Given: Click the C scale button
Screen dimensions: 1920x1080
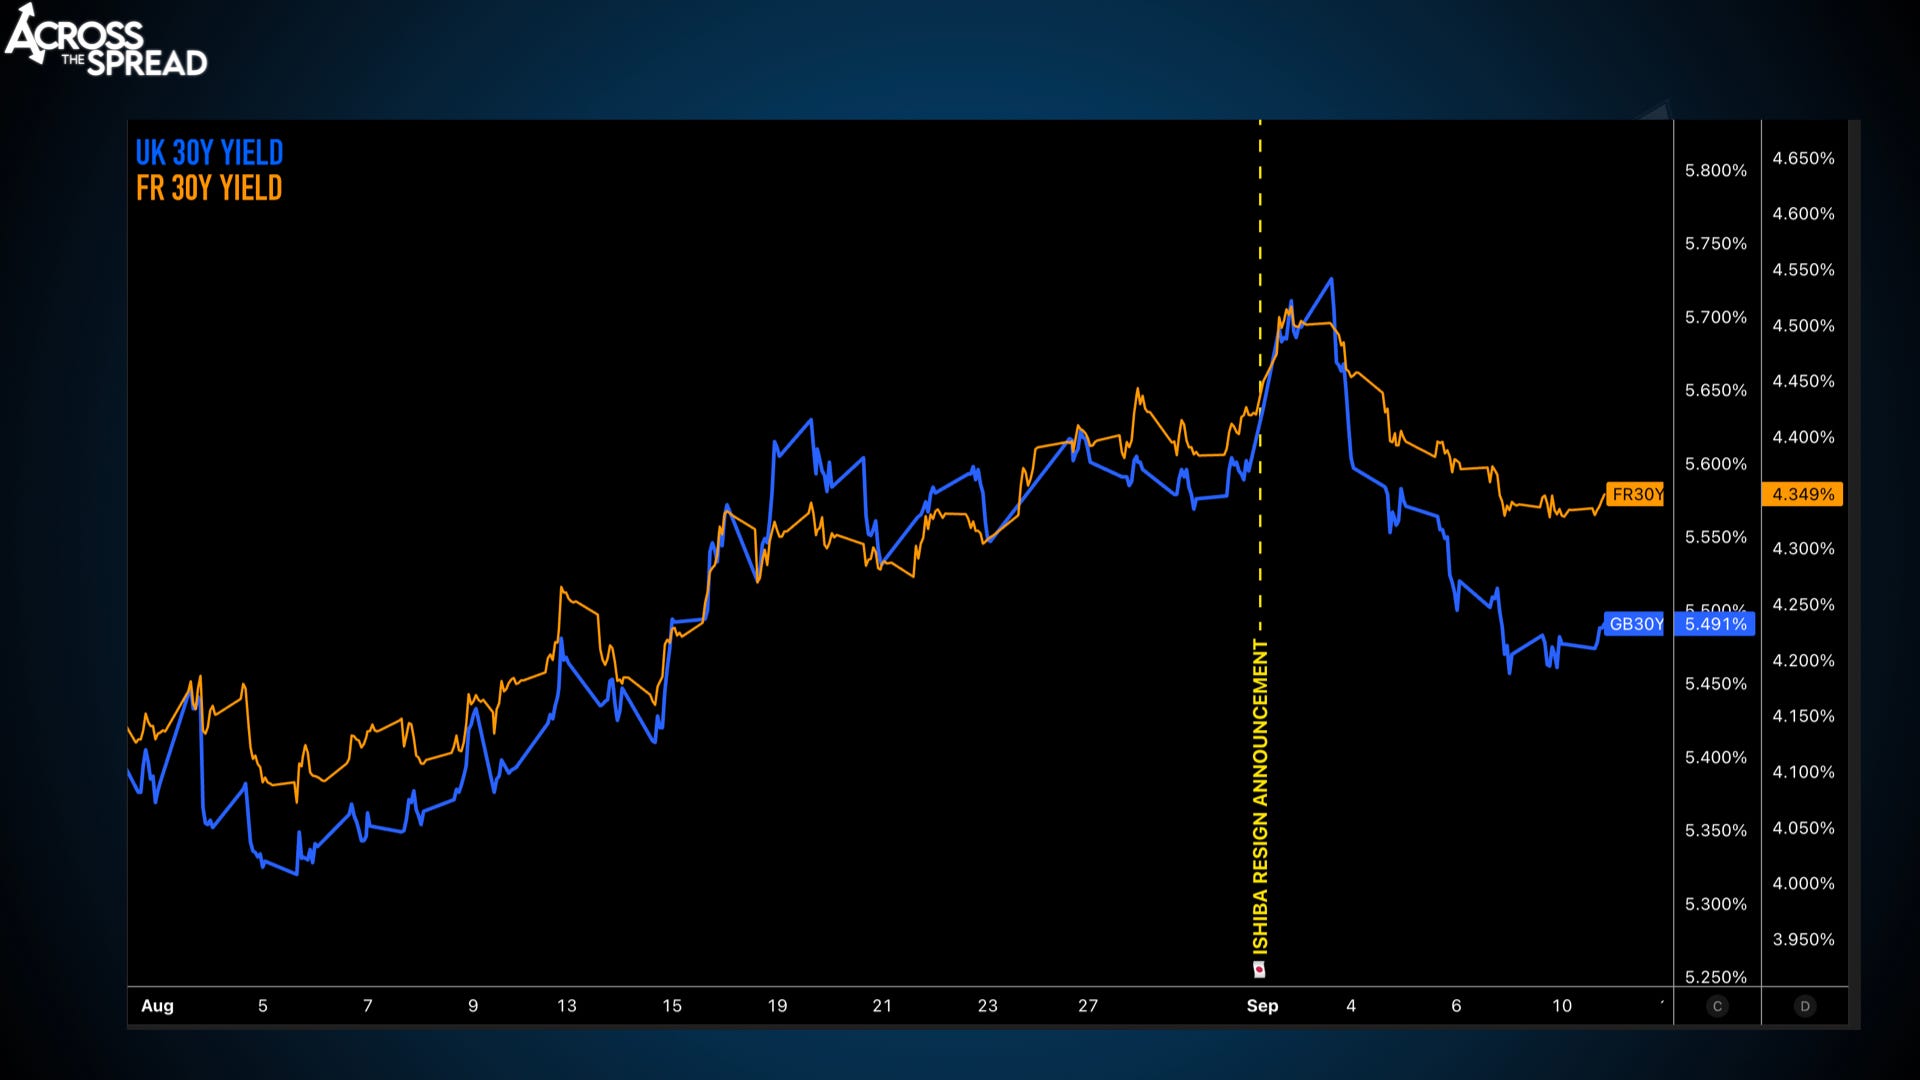Looking at the screenshot, I should [x=1717, y=1006].
